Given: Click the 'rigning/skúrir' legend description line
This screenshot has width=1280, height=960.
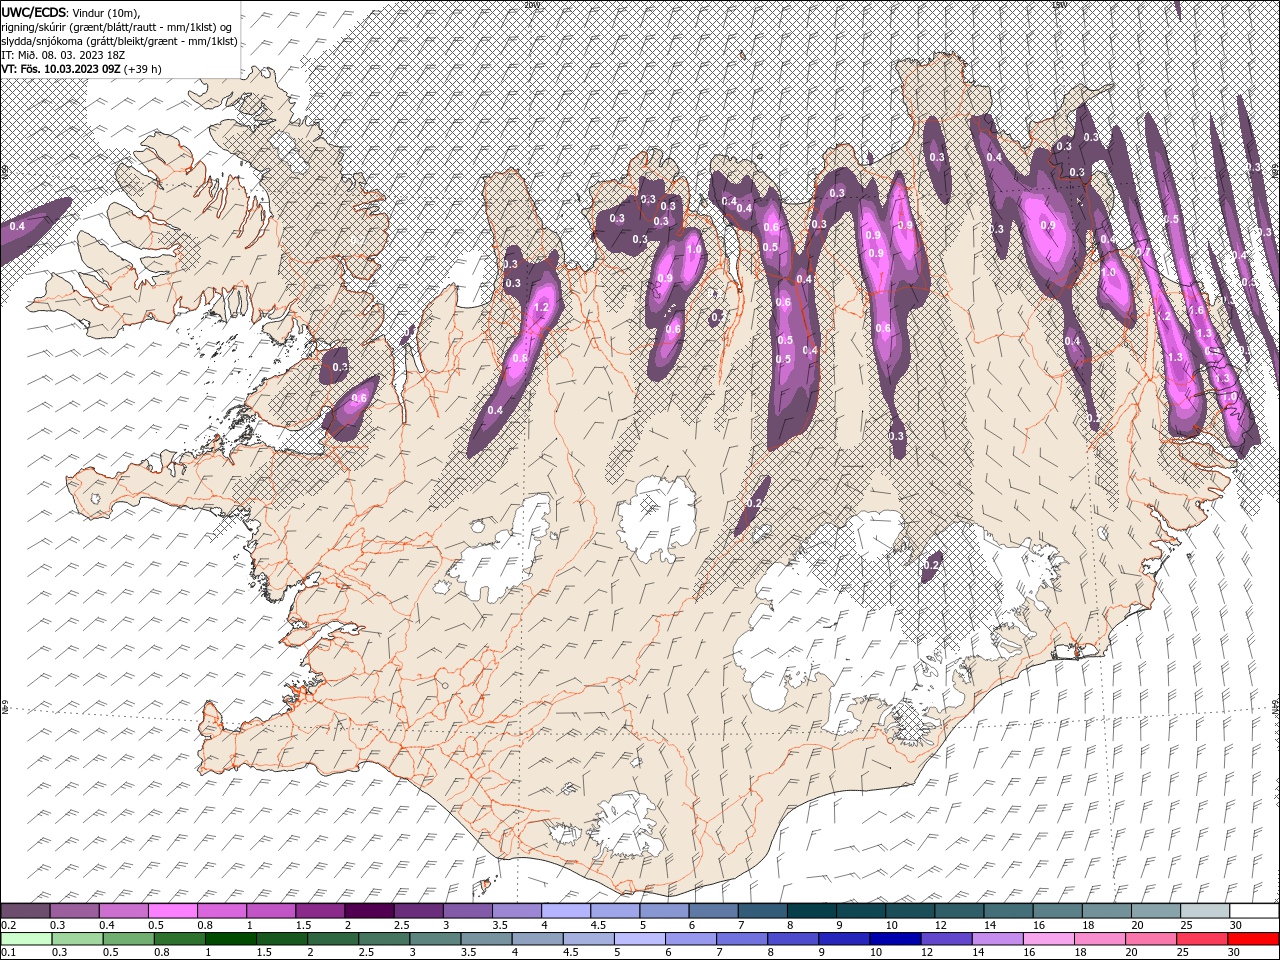Looking at the screenshot, I should click(118, 27).
